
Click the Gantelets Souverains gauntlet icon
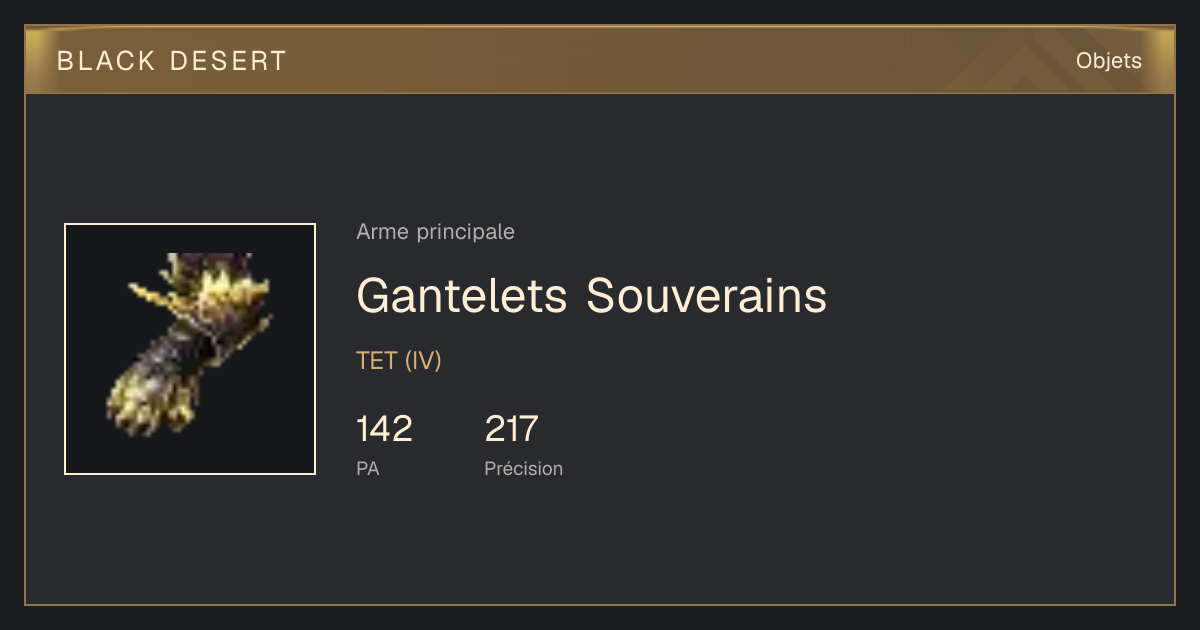pyautogui.click(x=190, y=349)
